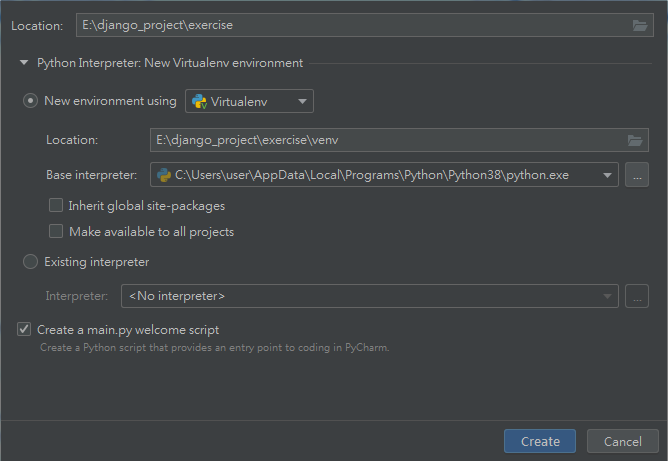This screenshot has height=461, width=668.
Task: Click the Virtualenv Python icon
Action: (199, 101)
